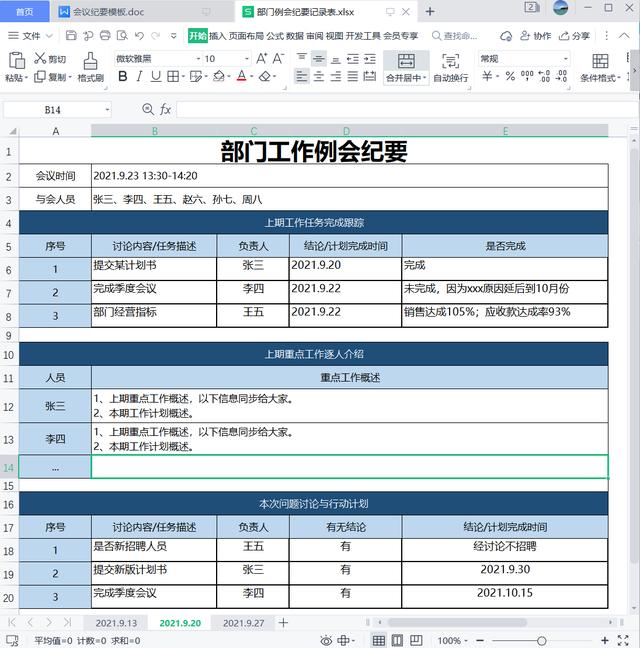Screen dimensions: 640x648
Task: Click the Copy icon
Action: point(40,77)
